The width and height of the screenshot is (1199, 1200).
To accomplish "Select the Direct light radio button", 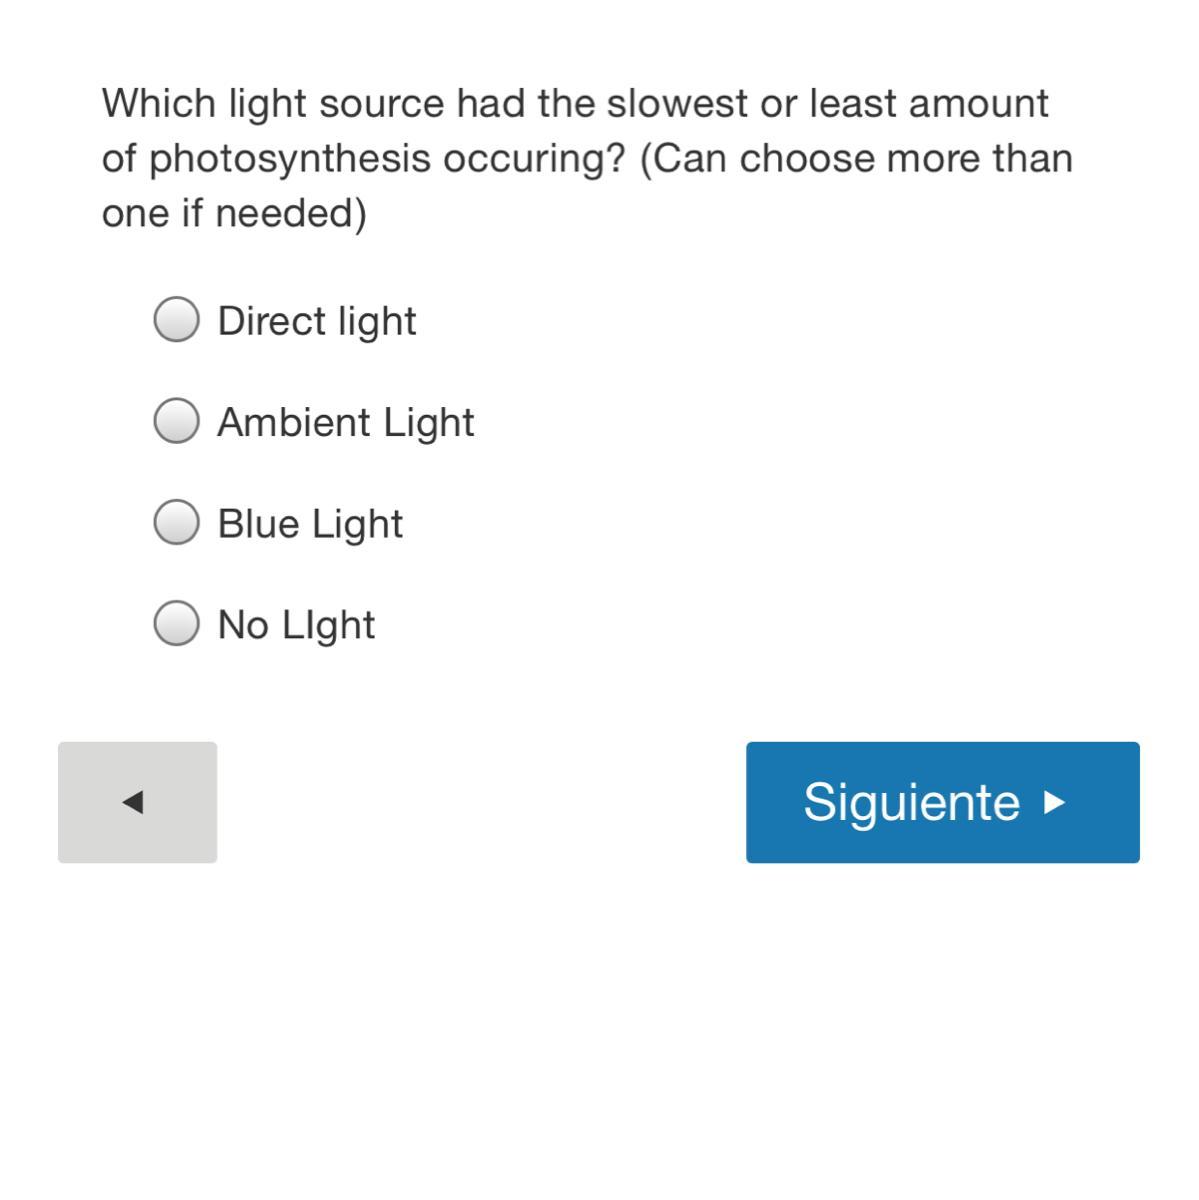I will coord(177,320).
